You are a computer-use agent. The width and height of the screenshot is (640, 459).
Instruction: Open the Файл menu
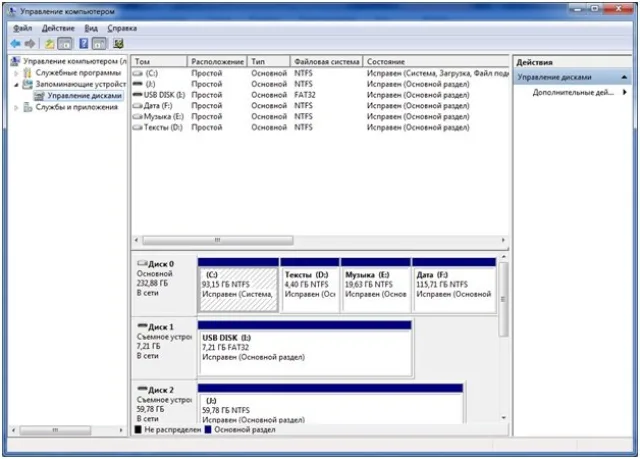click(x=22, y=28)
